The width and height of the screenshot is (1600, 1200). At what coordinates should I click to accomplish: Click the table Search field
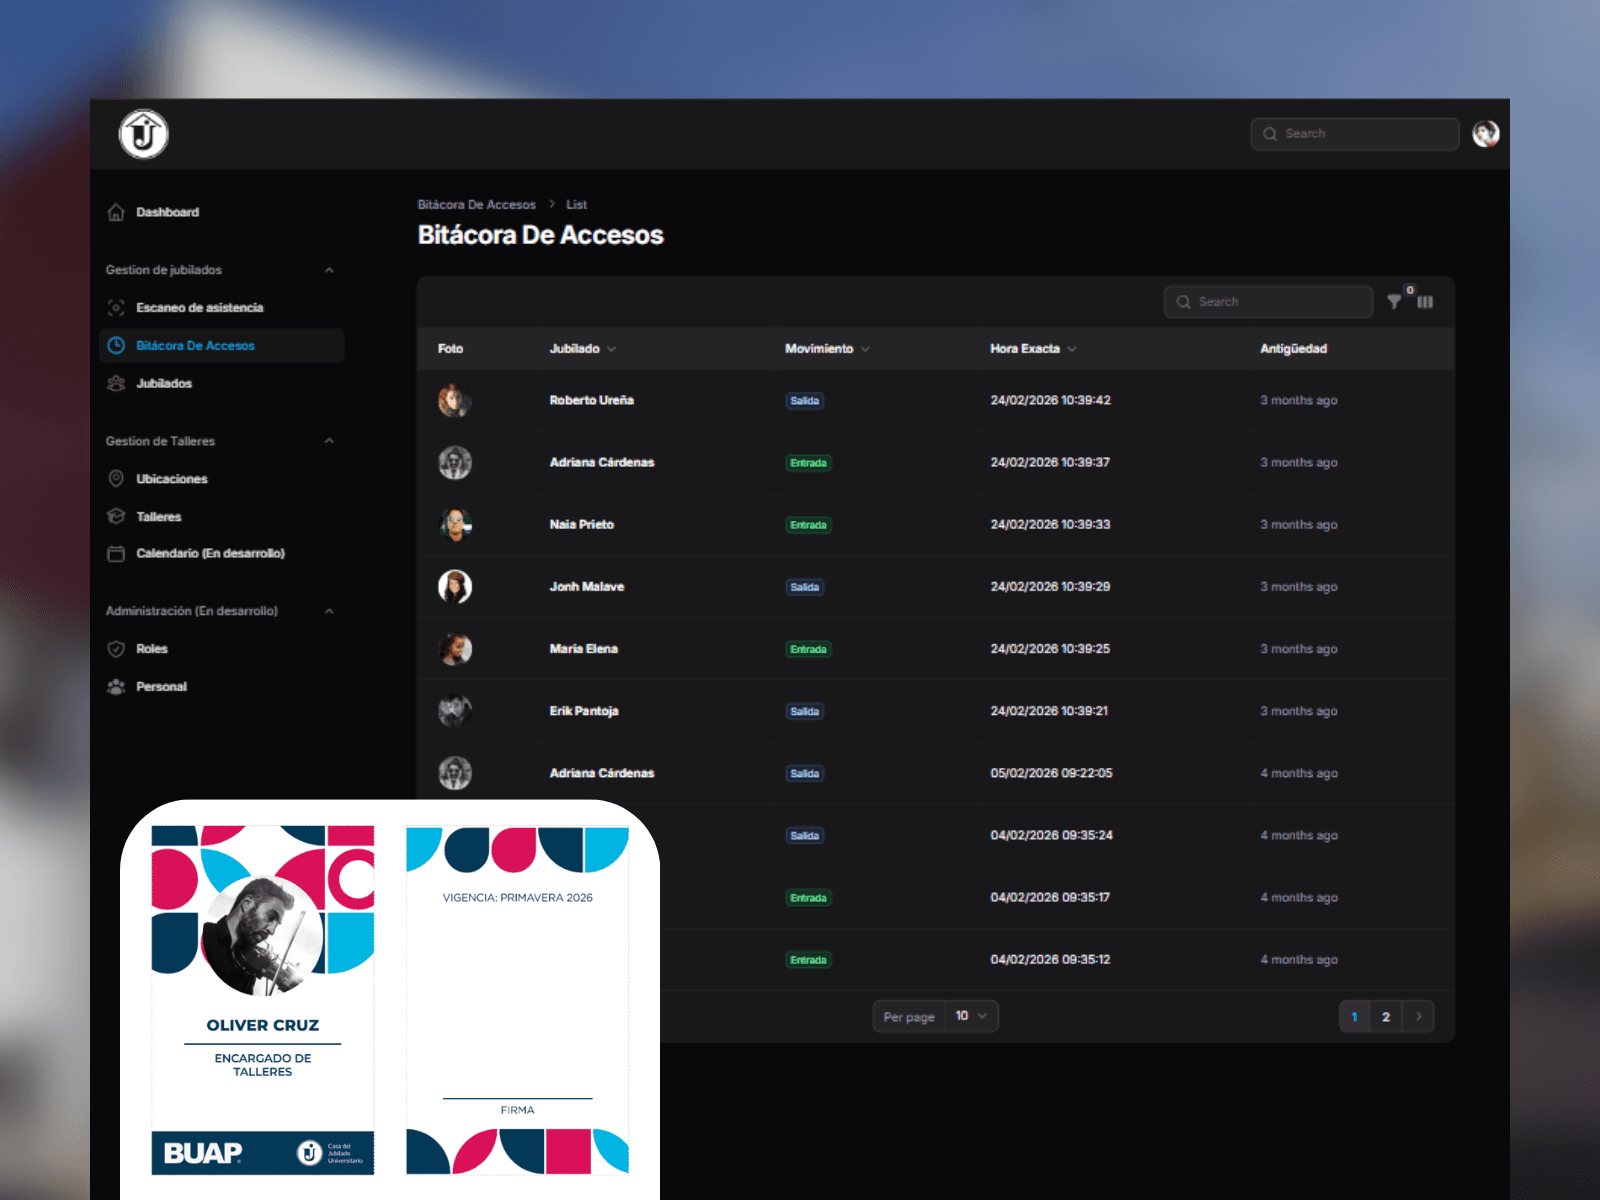1268,302
